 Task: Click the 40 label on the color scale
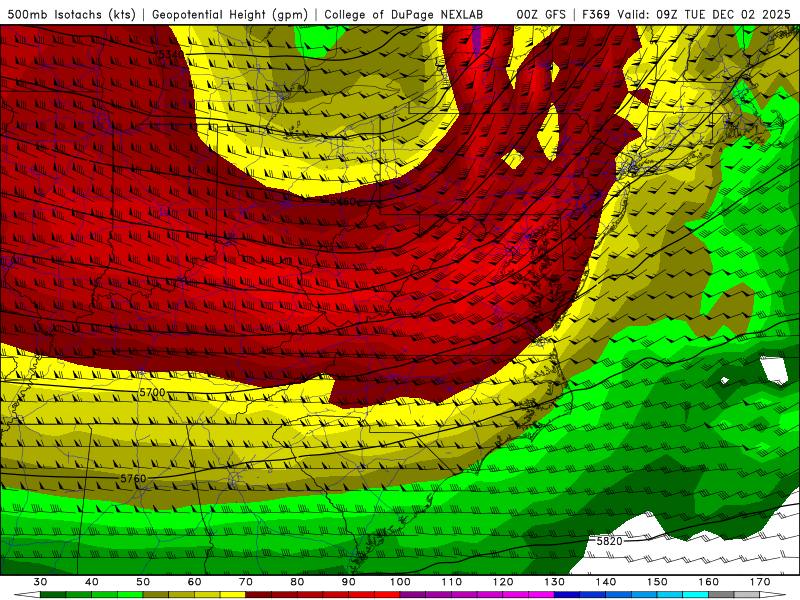pyautogui.click(x=92, y=582)
